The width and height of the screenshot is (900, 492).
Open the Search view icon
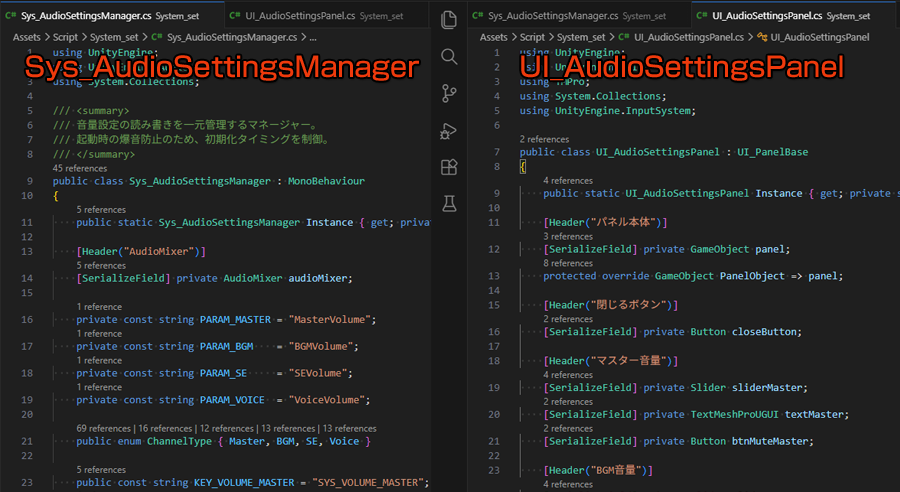point(449,56)
